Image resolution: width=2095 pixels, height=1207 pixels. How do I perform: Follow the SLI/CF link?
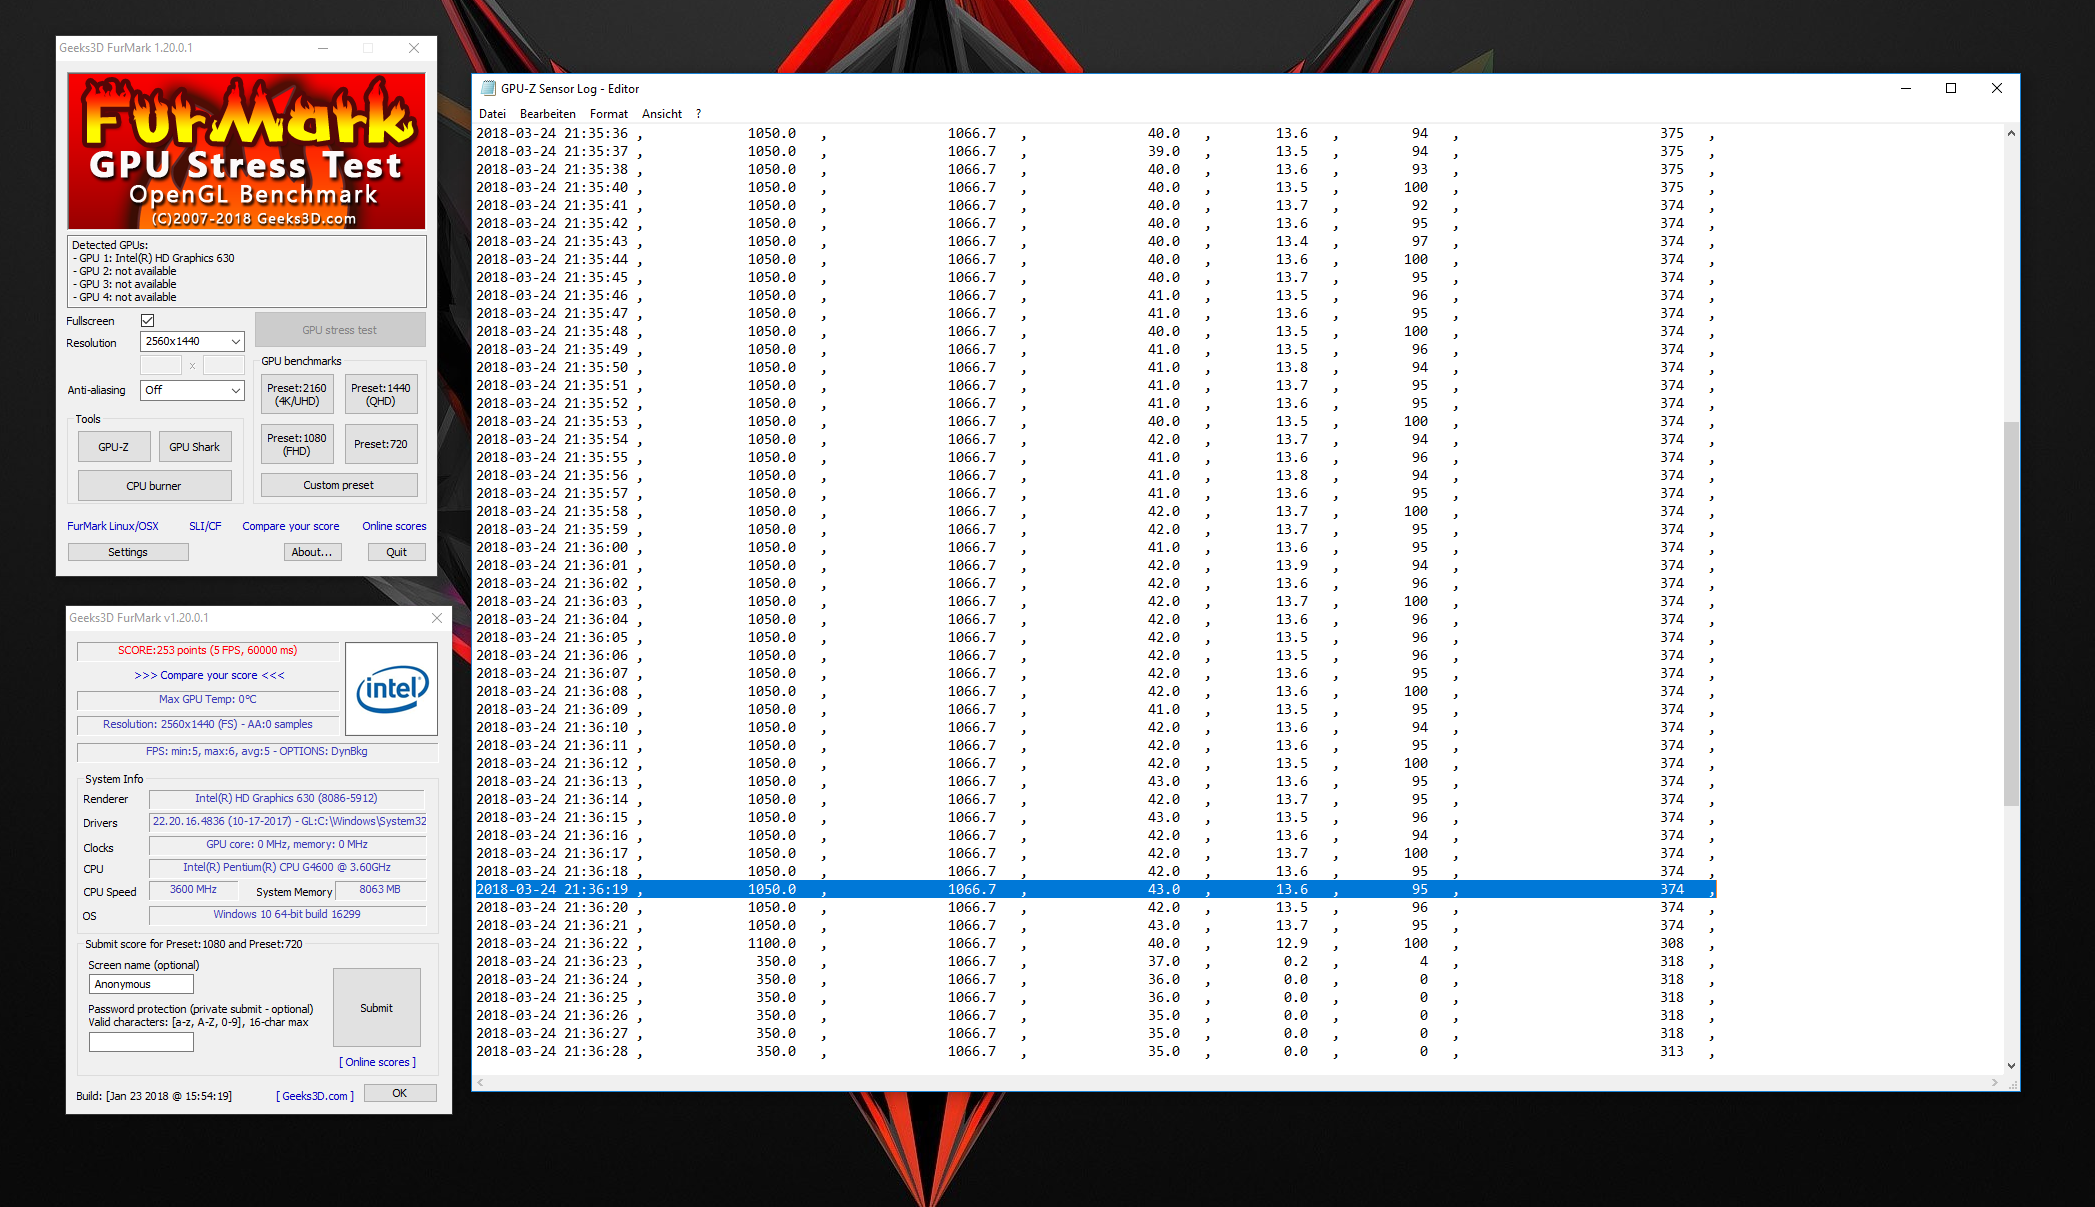pyautogui.click(x=205, y=526)
